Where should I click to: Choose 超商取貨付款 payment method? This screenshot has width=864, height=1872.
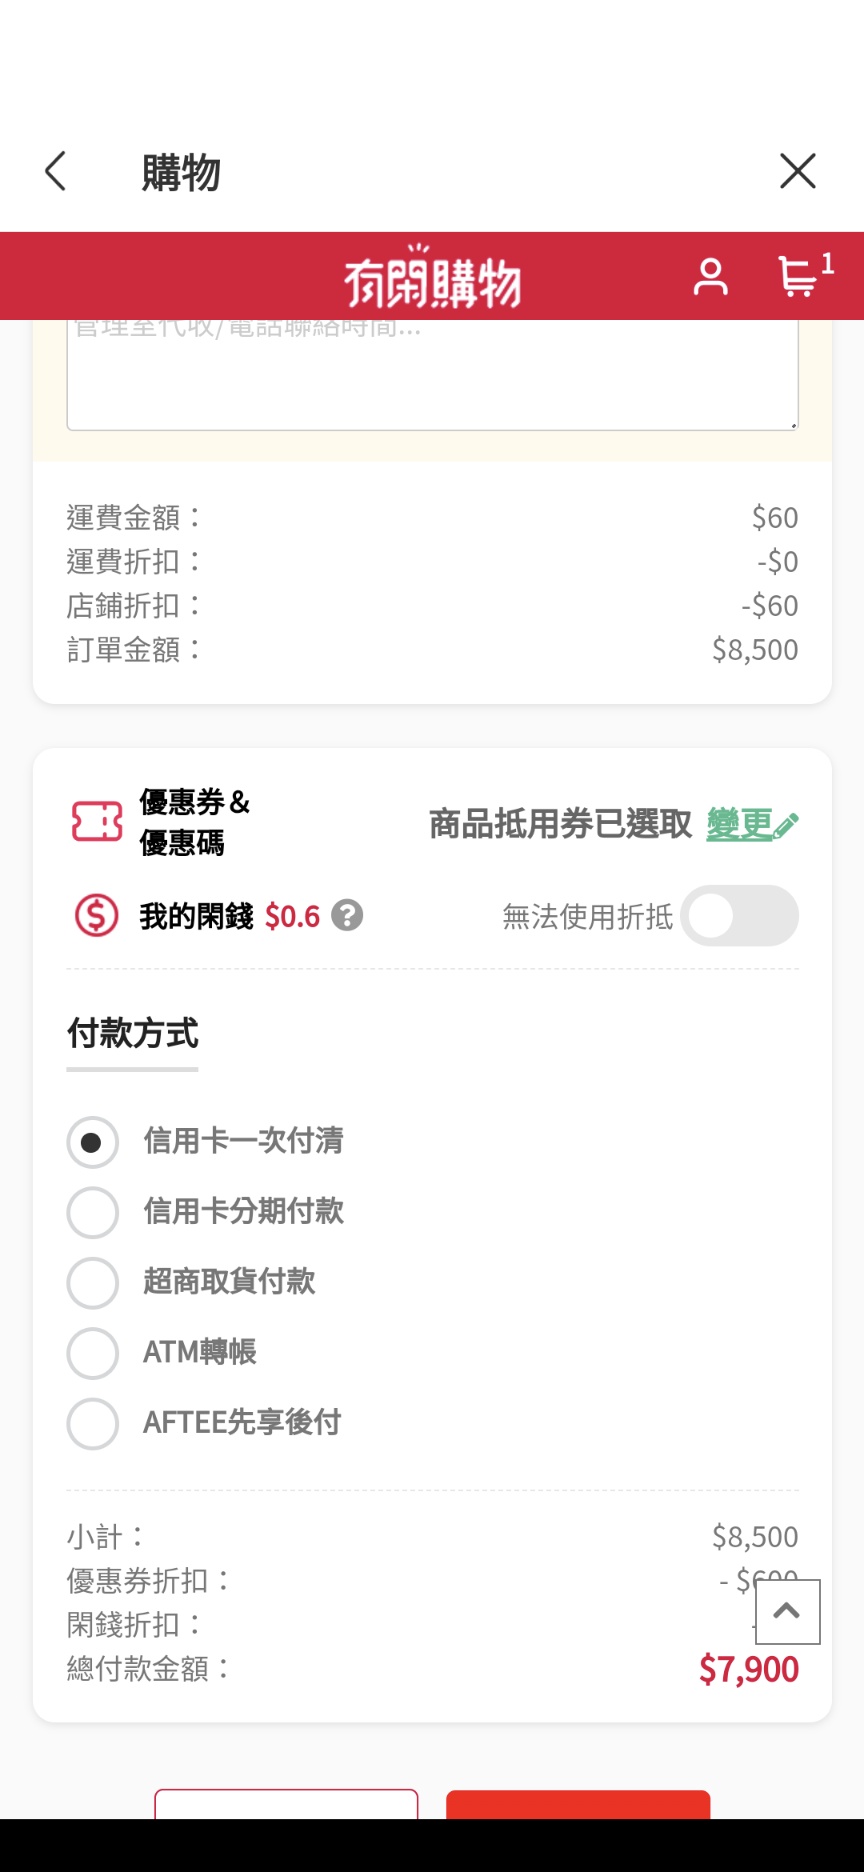click(x=93, y=1282)
